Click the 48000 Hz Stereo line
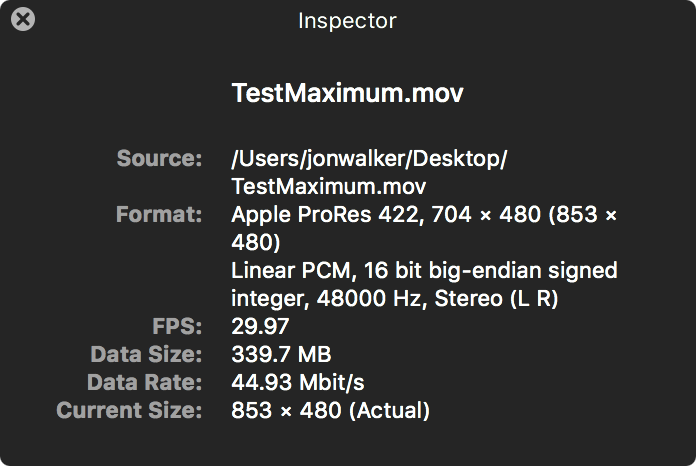696x466 pixels. [x=394, y=298]
